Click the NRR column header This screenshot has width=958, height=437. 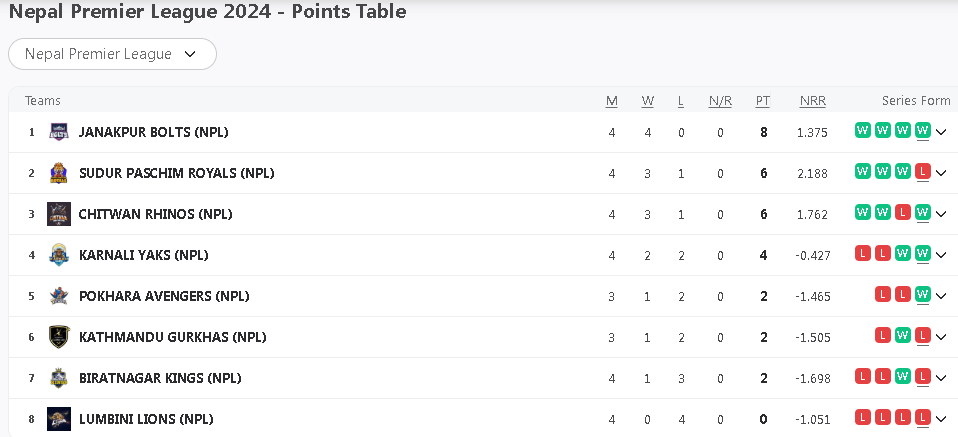[812, 101]
